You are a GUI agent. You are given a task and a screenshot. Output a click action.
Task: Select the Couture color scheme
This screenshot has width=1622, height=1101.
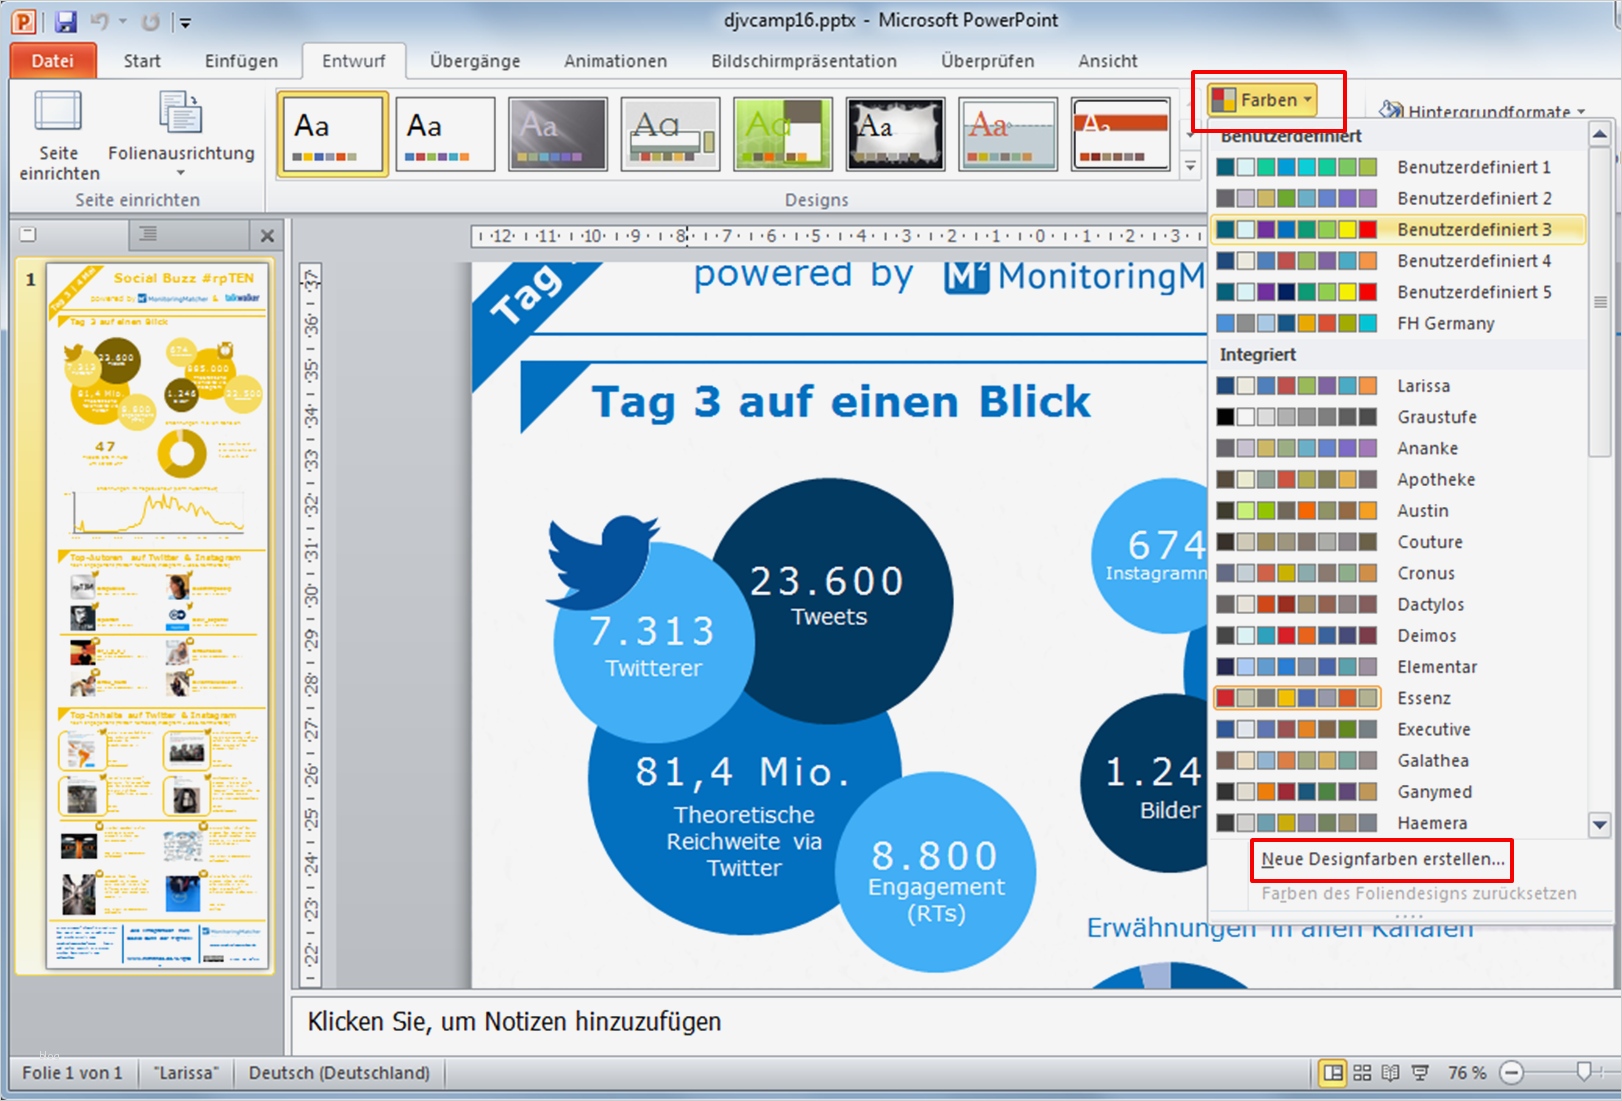tap(1398, 542)
